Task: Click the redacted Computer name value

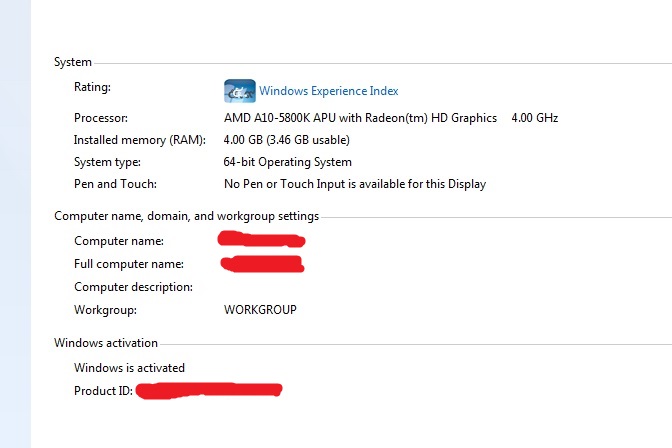Action: coord(262,240)
